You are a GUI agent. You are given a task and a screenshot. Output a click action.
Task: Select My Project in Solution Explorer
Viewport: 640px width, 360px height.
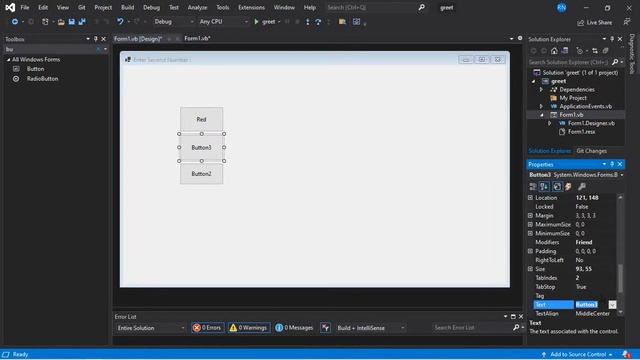(x=573, y=98)
